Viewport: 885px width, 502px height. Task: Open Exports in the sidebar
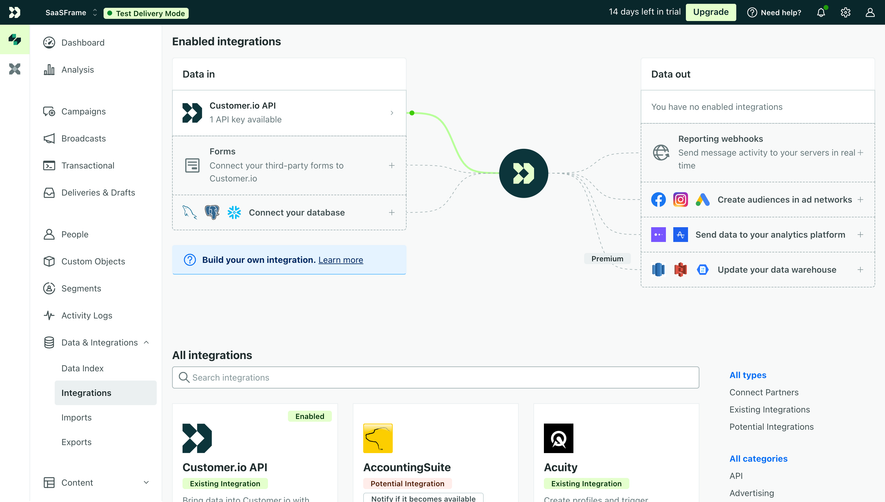[76, 442]
